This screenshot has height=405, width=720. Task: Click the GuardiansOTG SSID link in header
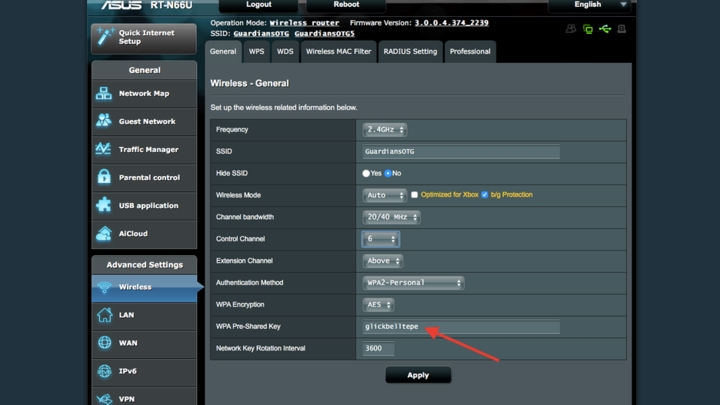pos(261,34)
